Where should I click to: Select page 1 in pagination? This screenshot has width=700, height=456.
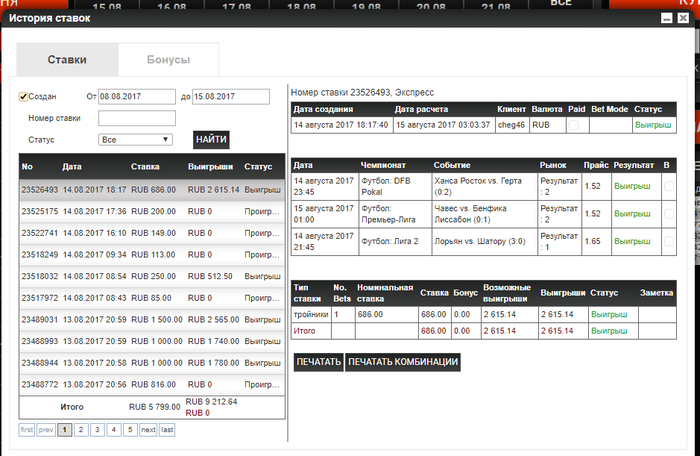click(x=65, y=430)
